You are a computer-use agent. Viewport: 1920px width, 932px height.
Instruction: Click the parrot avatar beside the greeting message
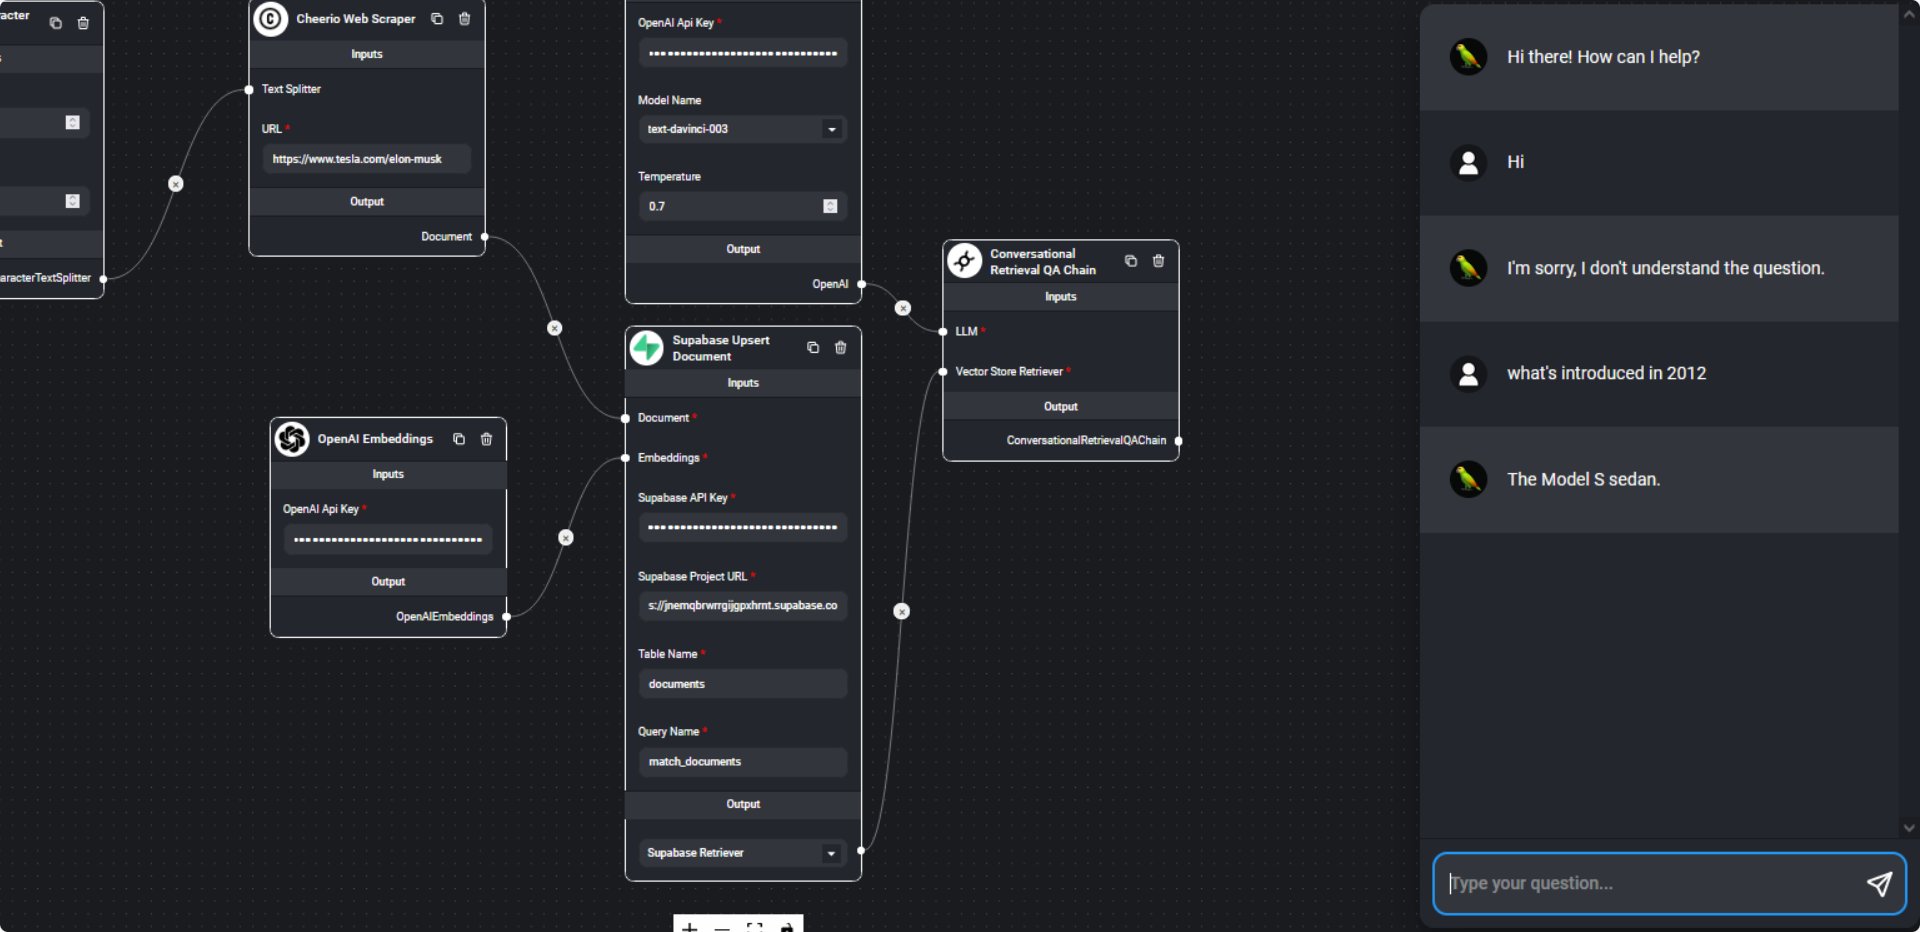(x=1468, y=57)
